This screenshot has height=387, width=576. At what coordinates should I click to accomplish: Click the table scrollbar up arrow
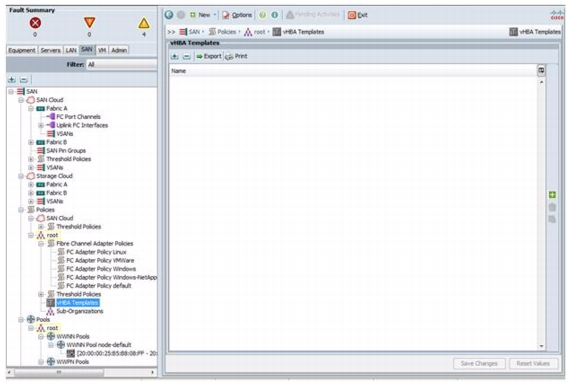coord(541,82)
